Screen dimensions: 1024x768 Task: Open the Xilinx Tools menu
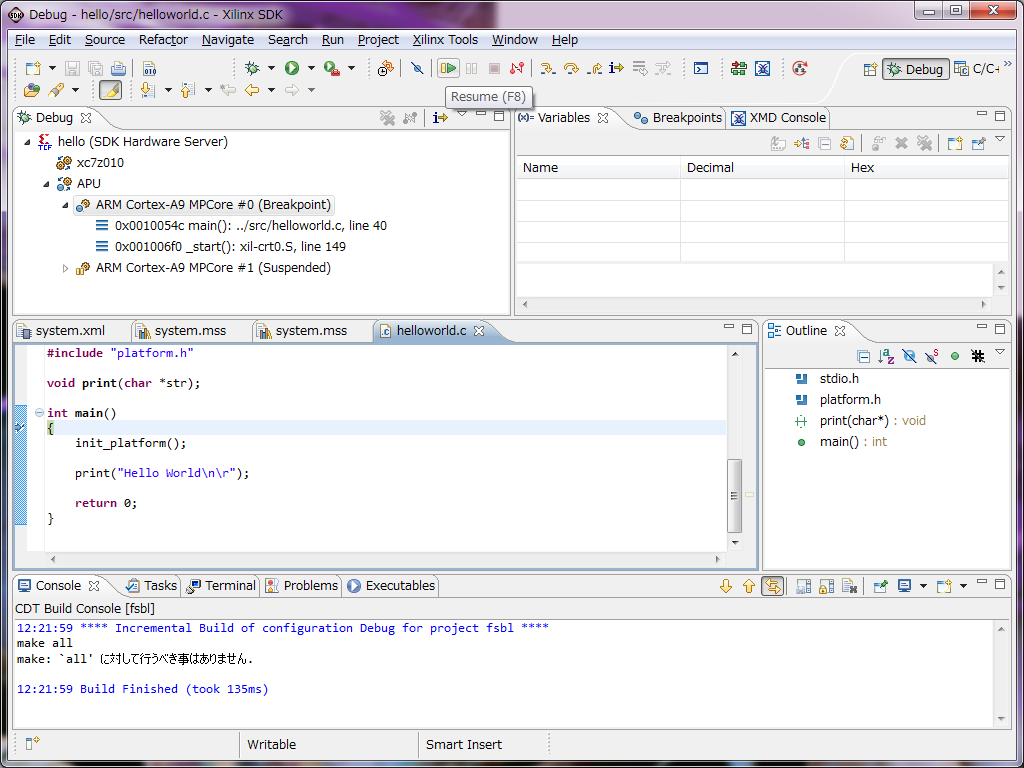pos(445,40)
